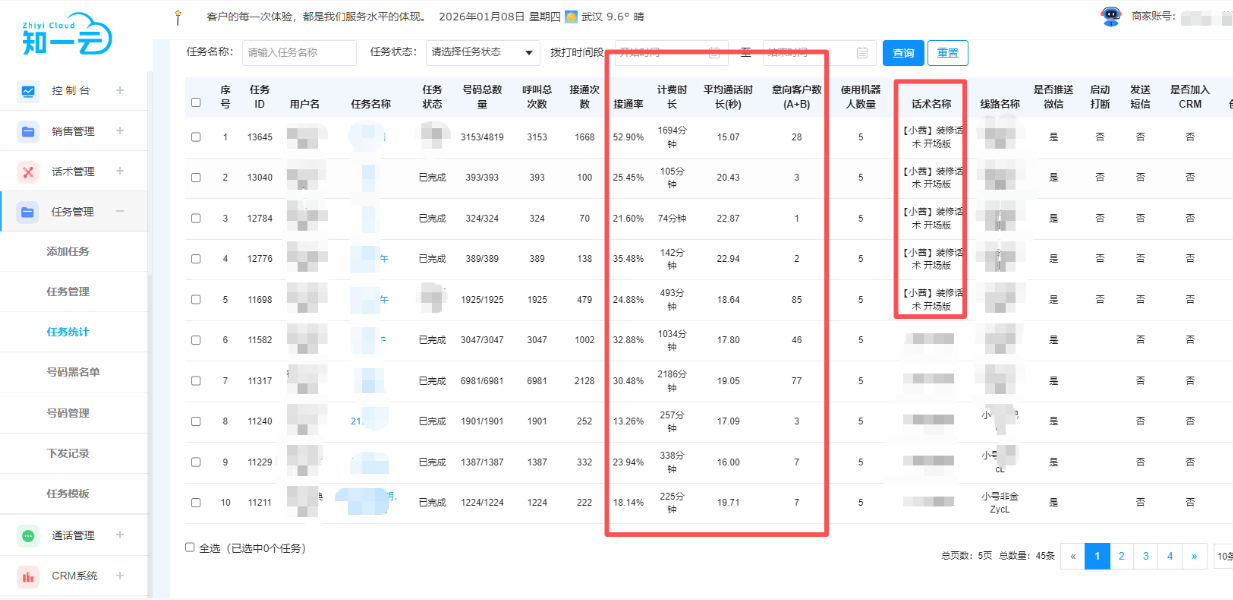
Task: Expand the 销售管理 menu with plus sign
Action: click(120, 131)
